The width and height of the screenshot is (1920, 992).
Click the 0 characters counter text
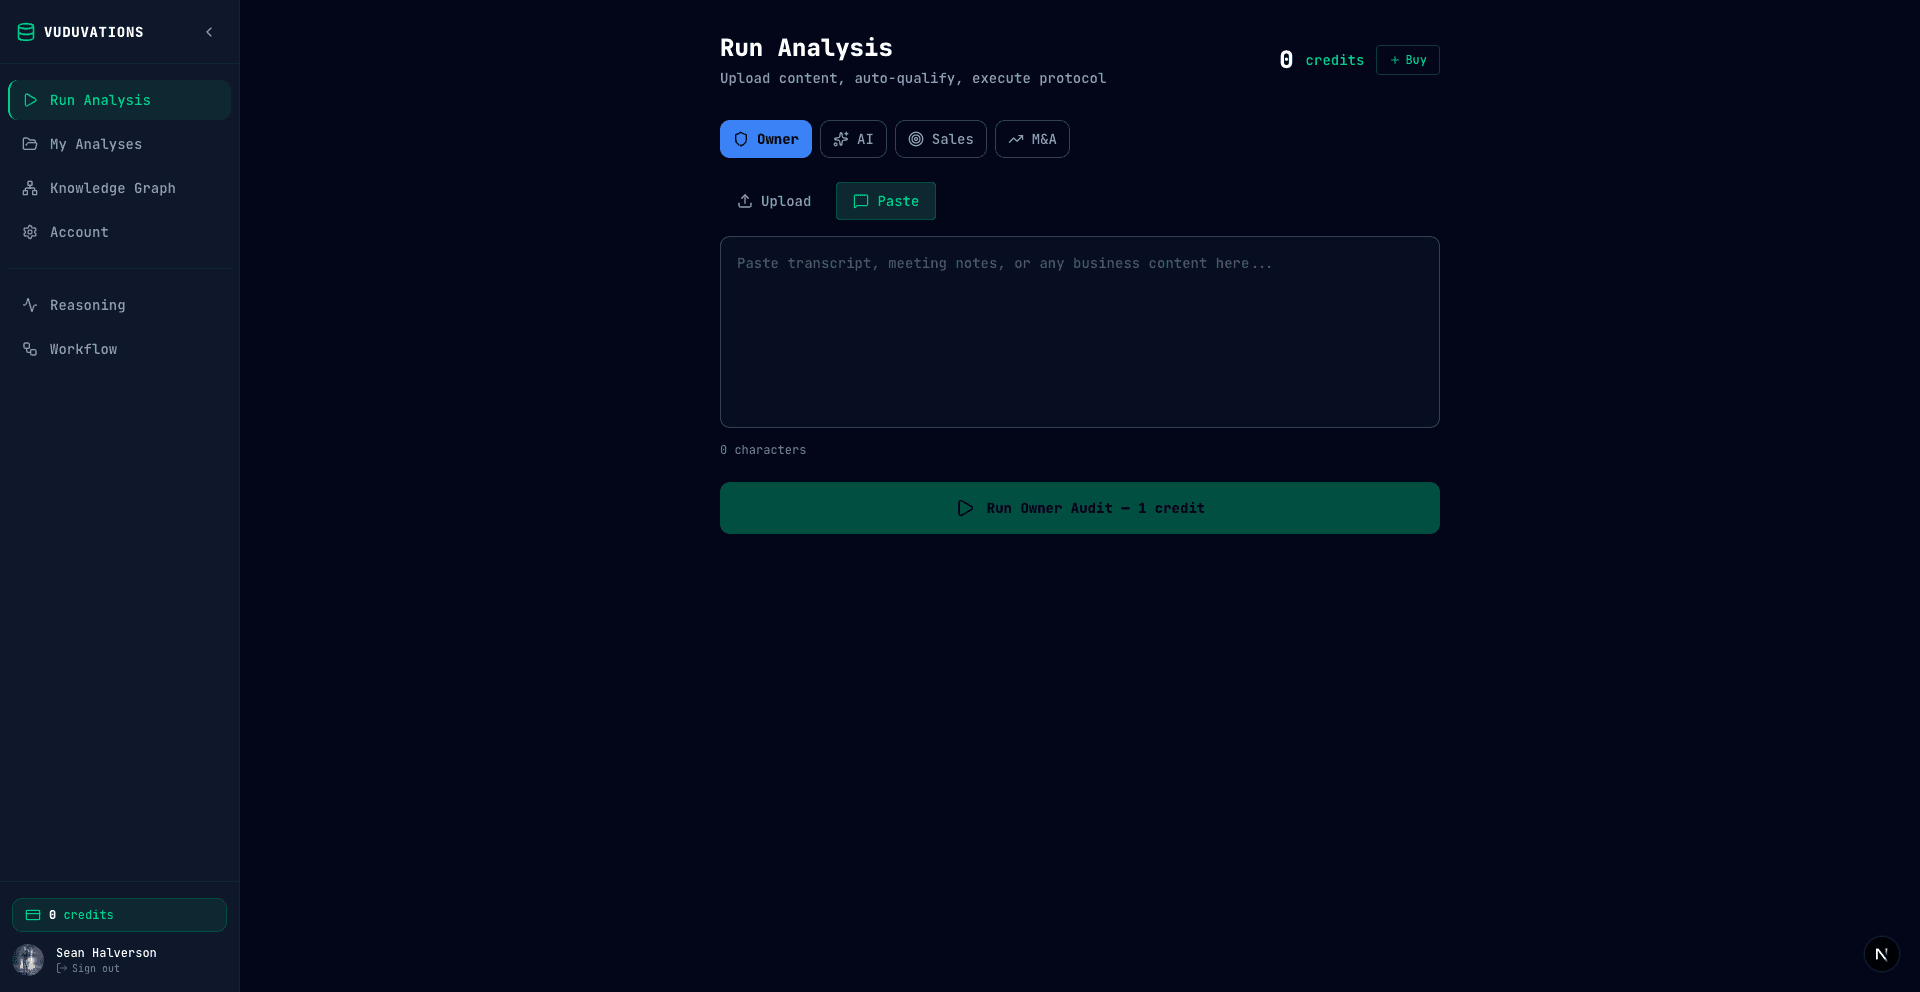pyautogui.click(x=763, y=450)
